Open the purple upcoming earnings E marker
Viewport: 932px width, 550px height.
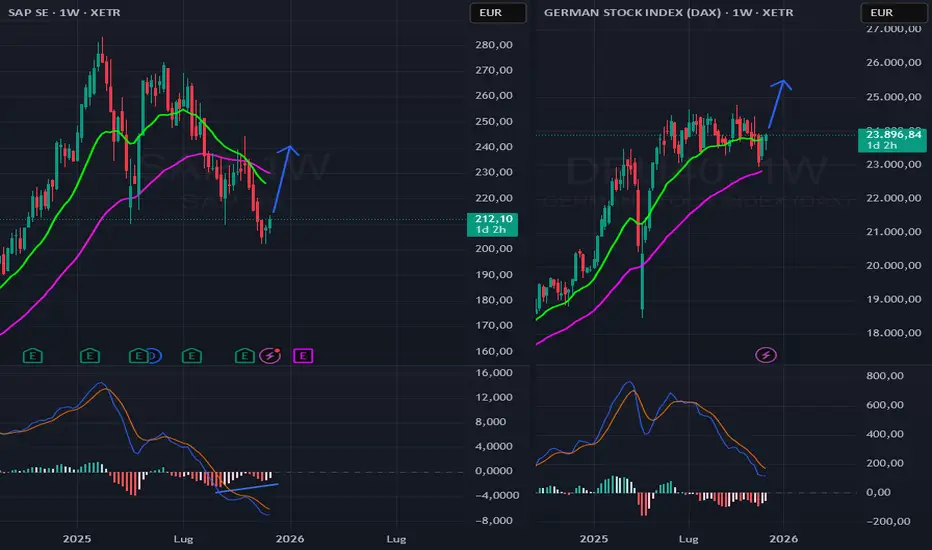(303, 356)
